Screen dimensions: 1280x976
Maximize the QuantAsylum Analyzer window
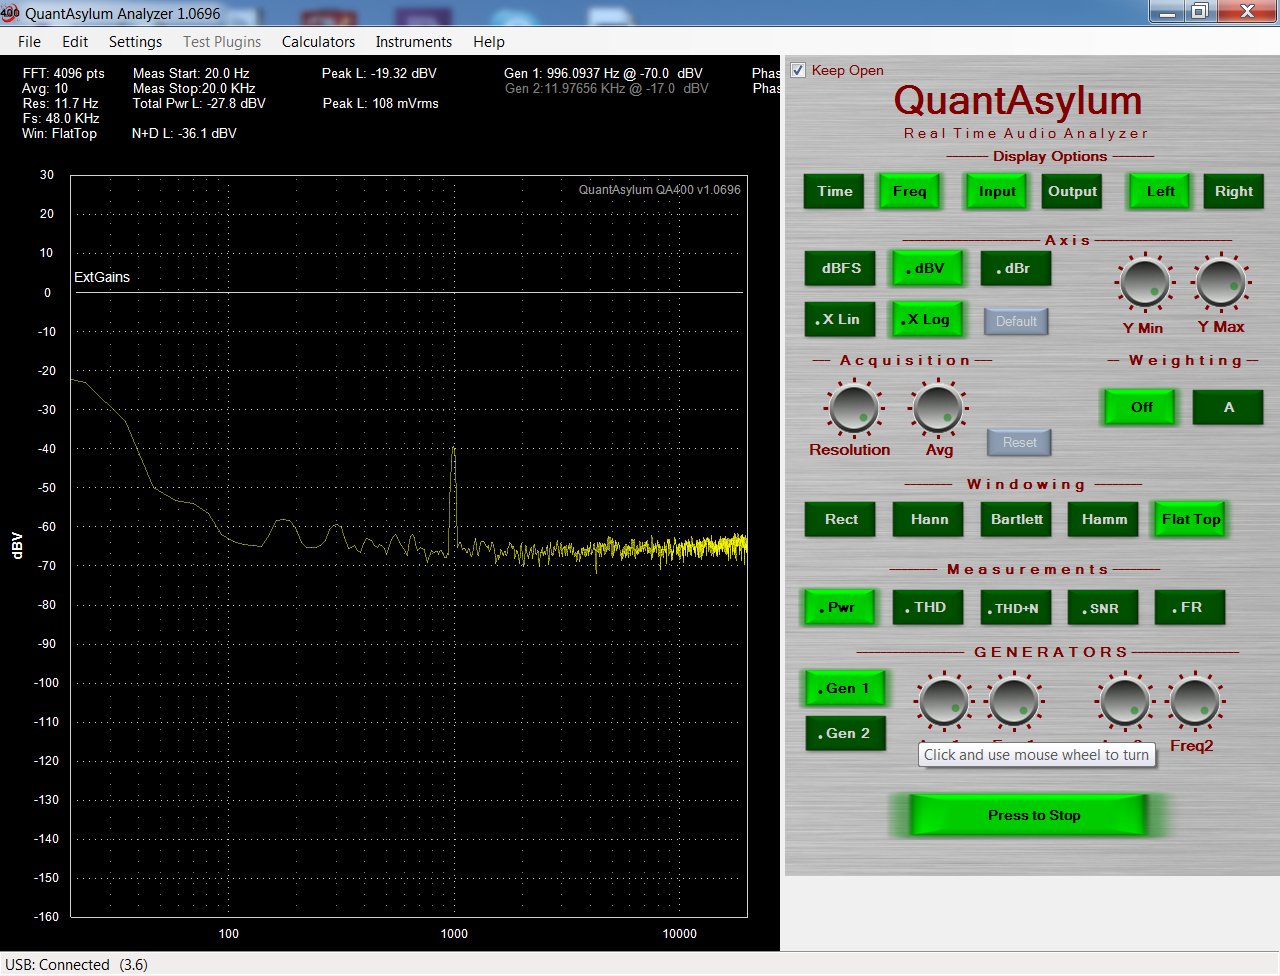[x=1199, y=11]
